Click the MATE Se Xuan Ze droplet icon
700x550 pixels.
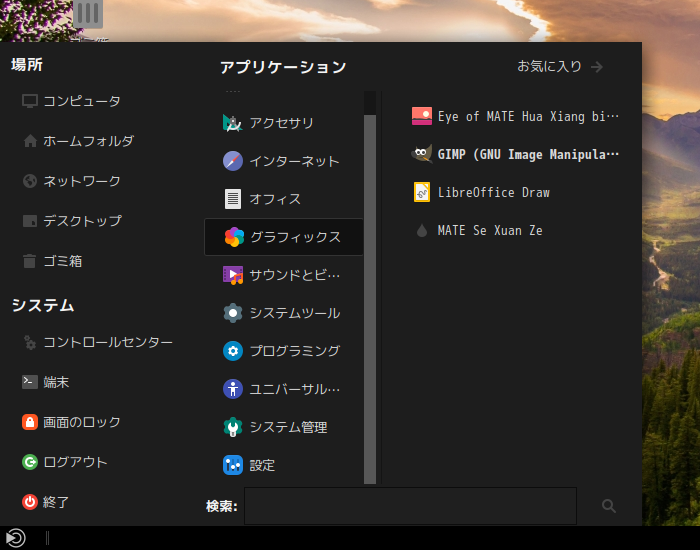[421, 230]
